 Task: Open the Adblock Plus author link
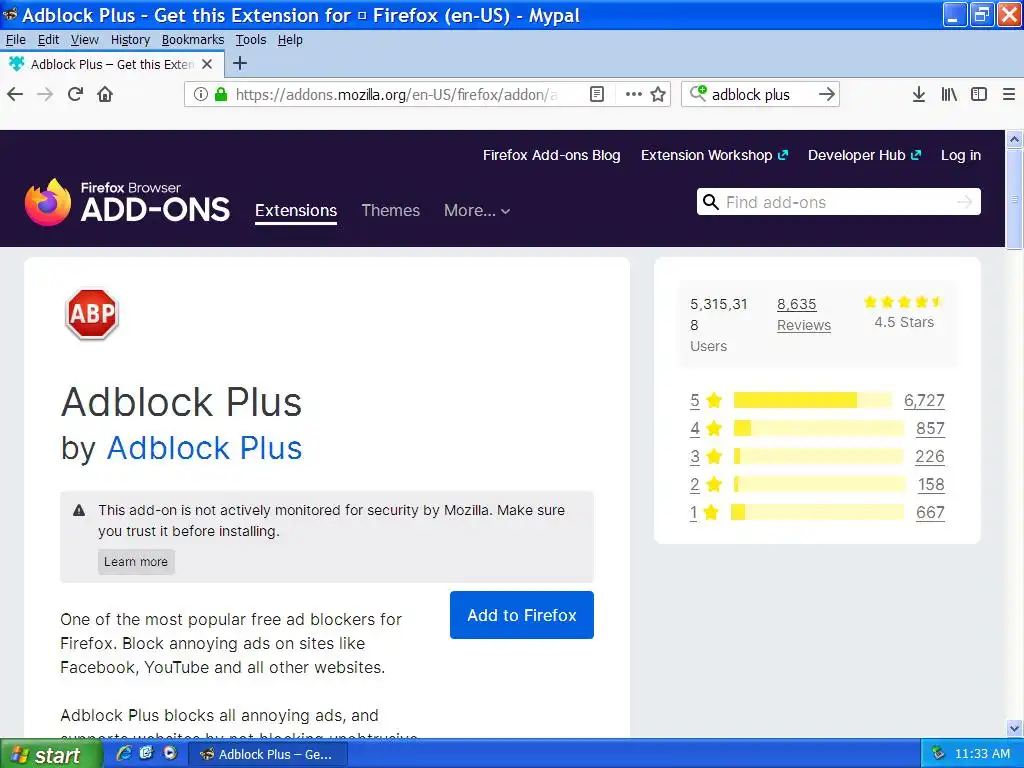204,448
